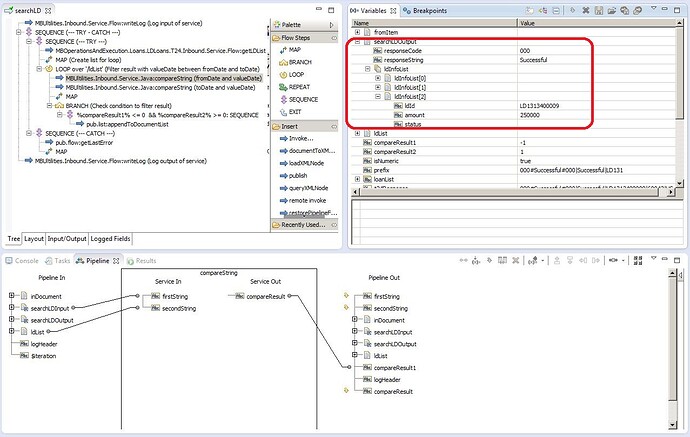Collapse the SEQUENCE (--- CATCH ---) node
Viewport: 690px width, 437px height.
point(29,133)
